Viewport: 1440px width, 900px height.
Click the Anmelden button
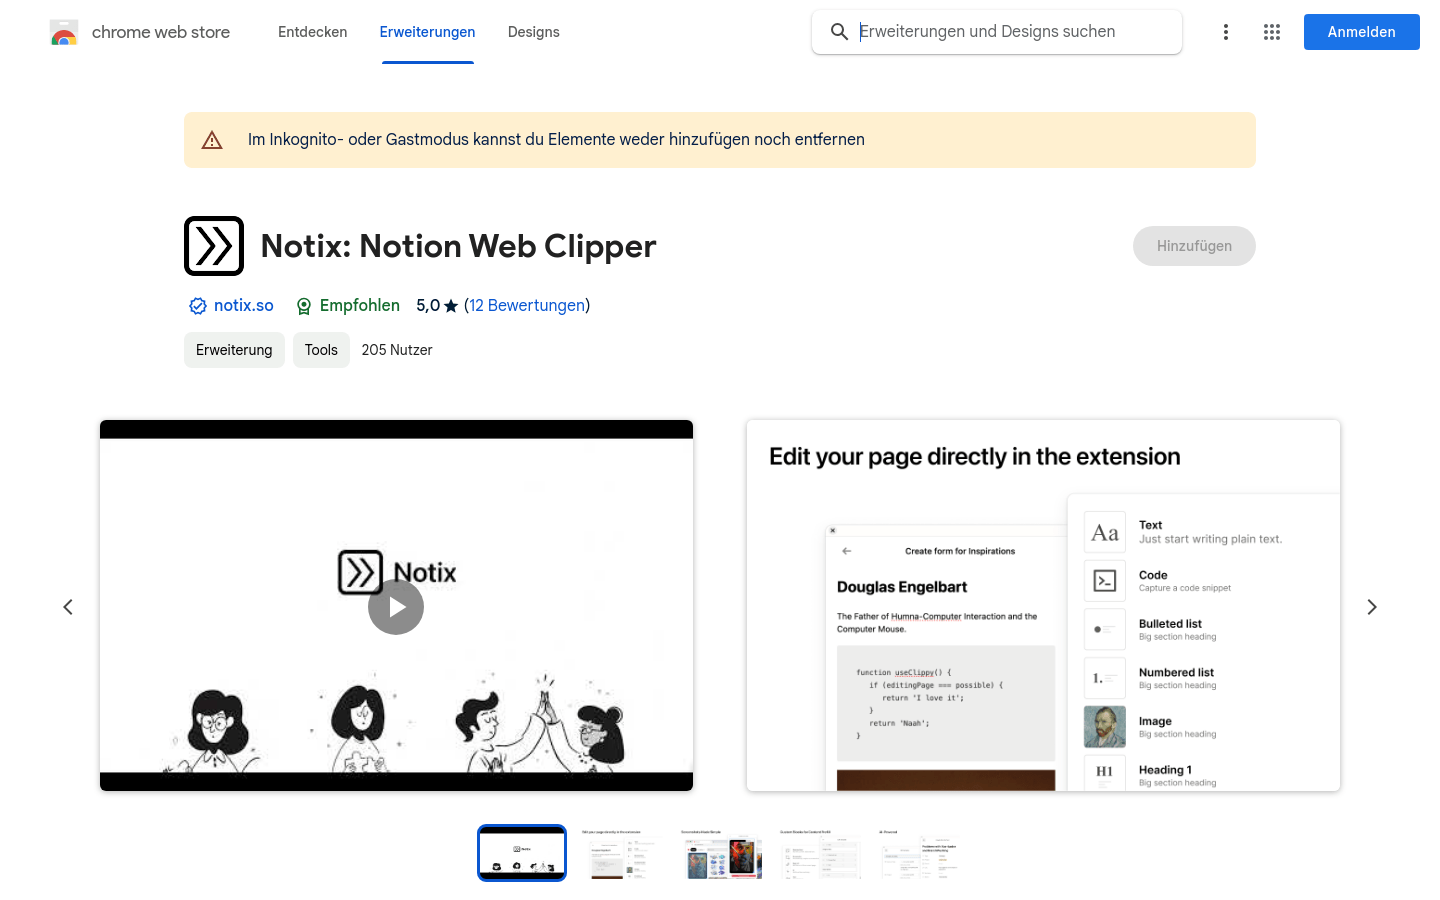1362,32
